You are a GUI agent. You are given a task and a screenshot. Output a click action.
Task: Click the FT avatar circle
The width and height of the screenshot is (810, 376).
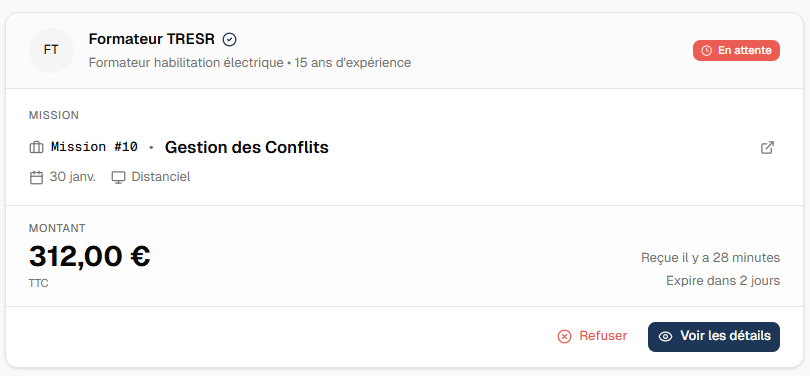(51, 50)
